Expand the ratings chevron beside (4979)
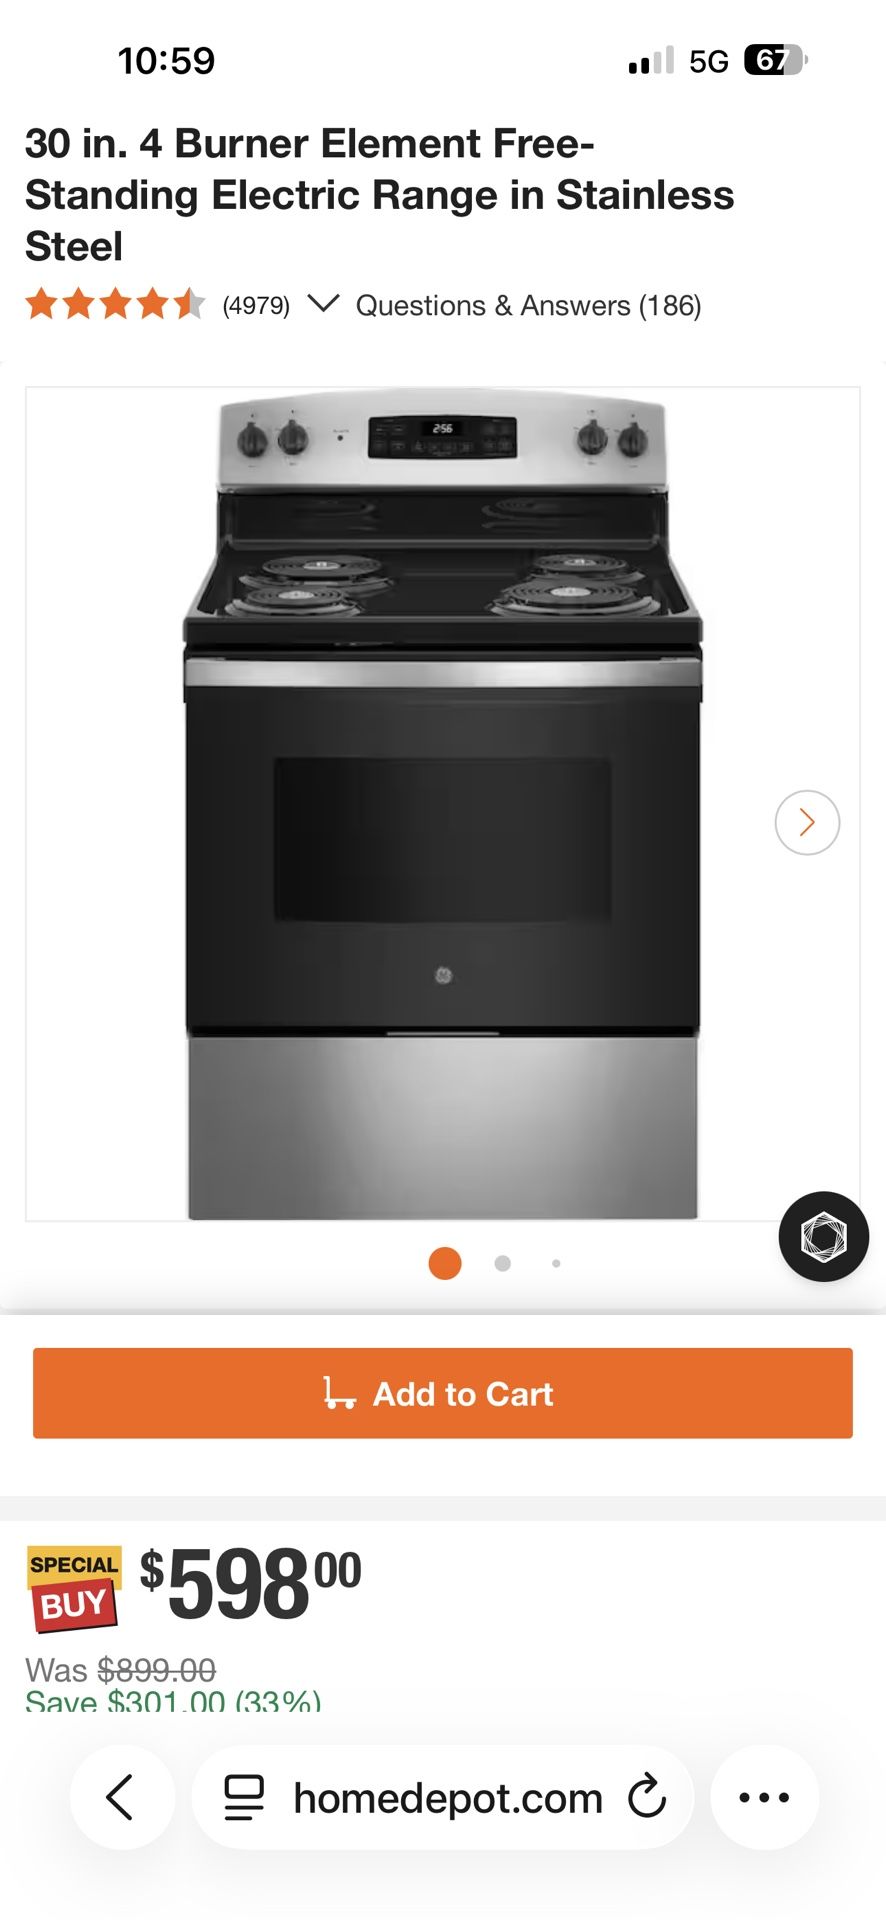Image resolution: width=886 pixels, height=1920 pixels. (323, 303)
